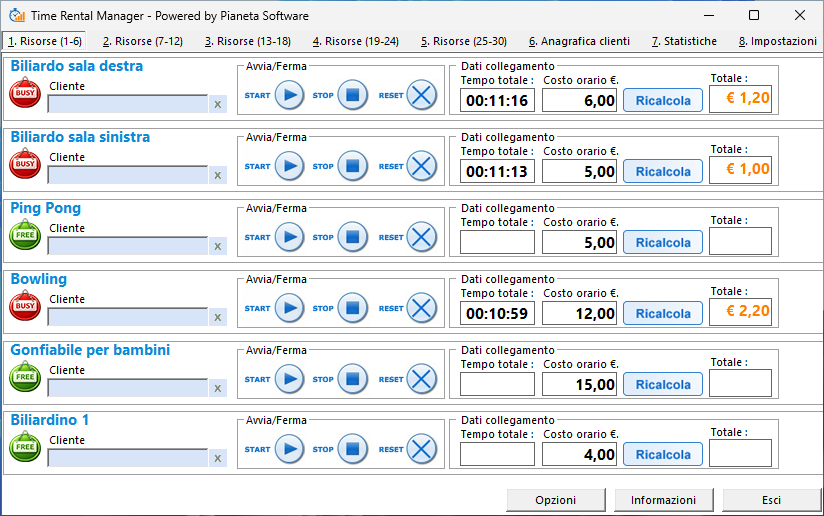Select the Risorse (1-6) tab
The height and width of the screenshot is (516, 824).
click(x=45, y=42)
